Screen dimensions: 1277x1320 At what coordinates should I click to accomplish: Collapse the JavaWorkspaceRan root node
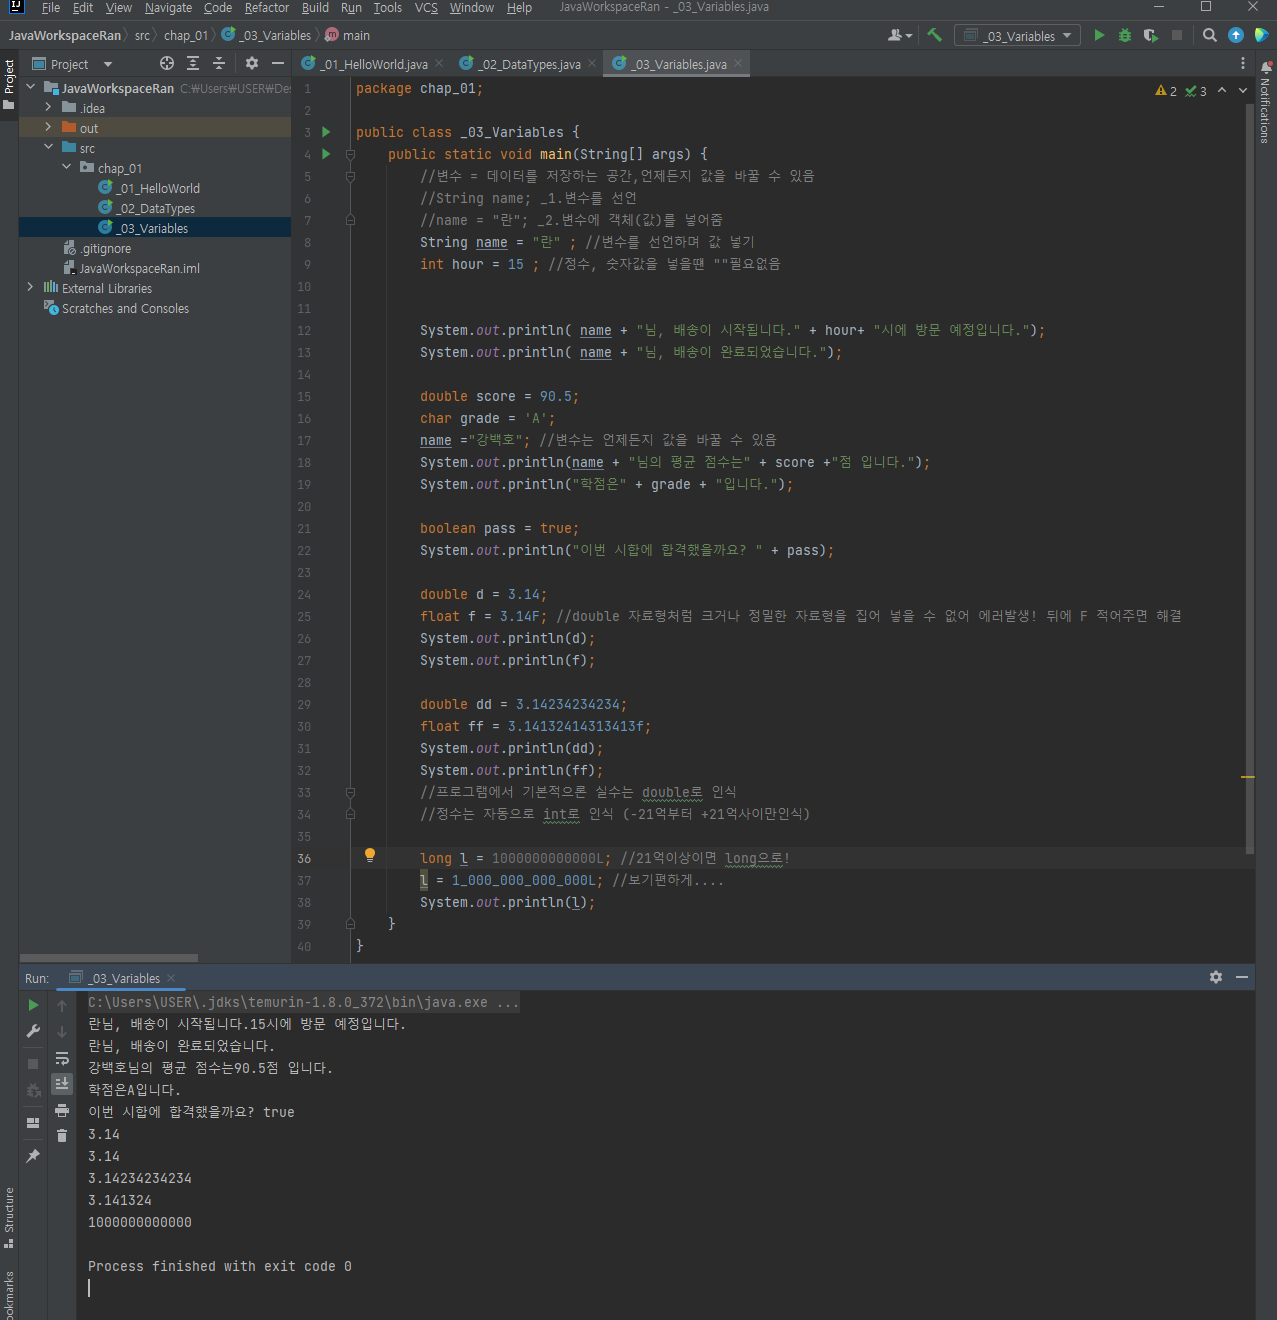coord(30,87)
